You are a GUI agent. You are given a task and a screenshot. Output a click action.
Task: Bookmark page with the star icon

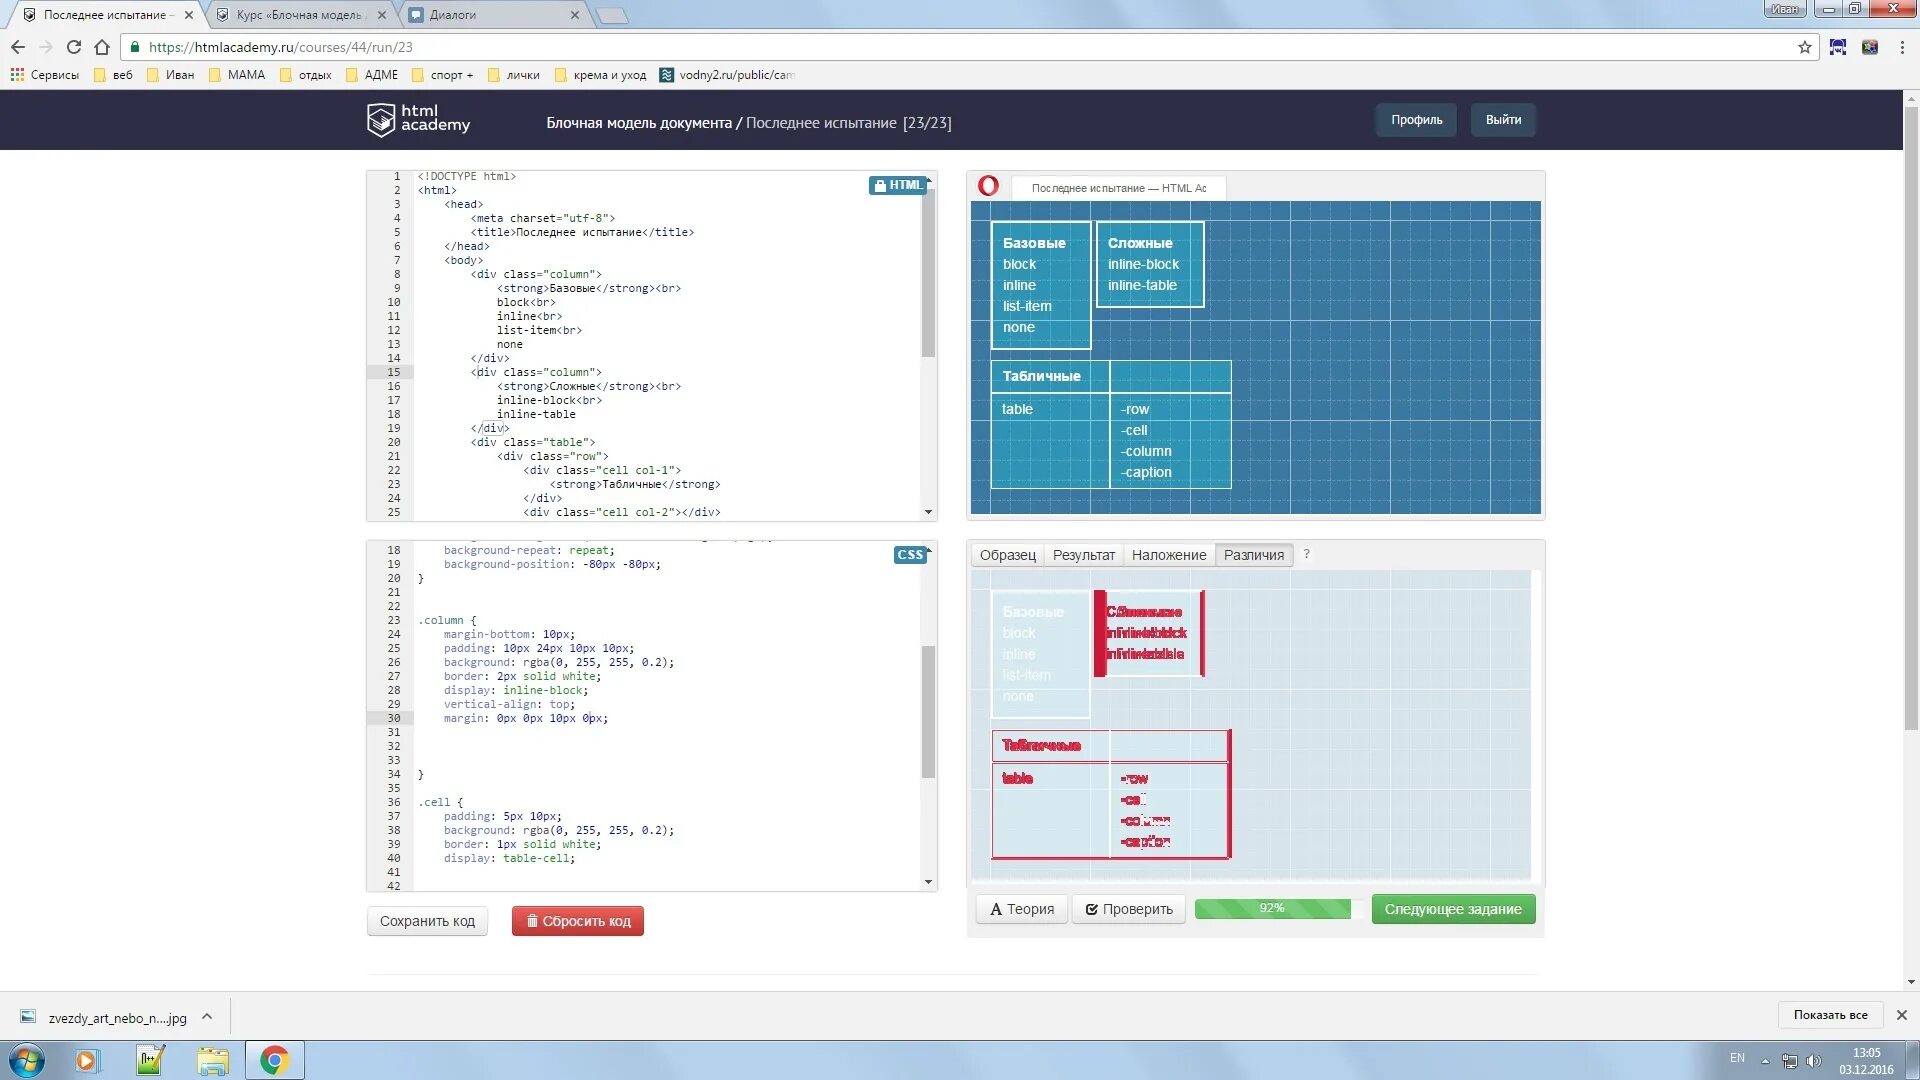tap(1805, 47)
